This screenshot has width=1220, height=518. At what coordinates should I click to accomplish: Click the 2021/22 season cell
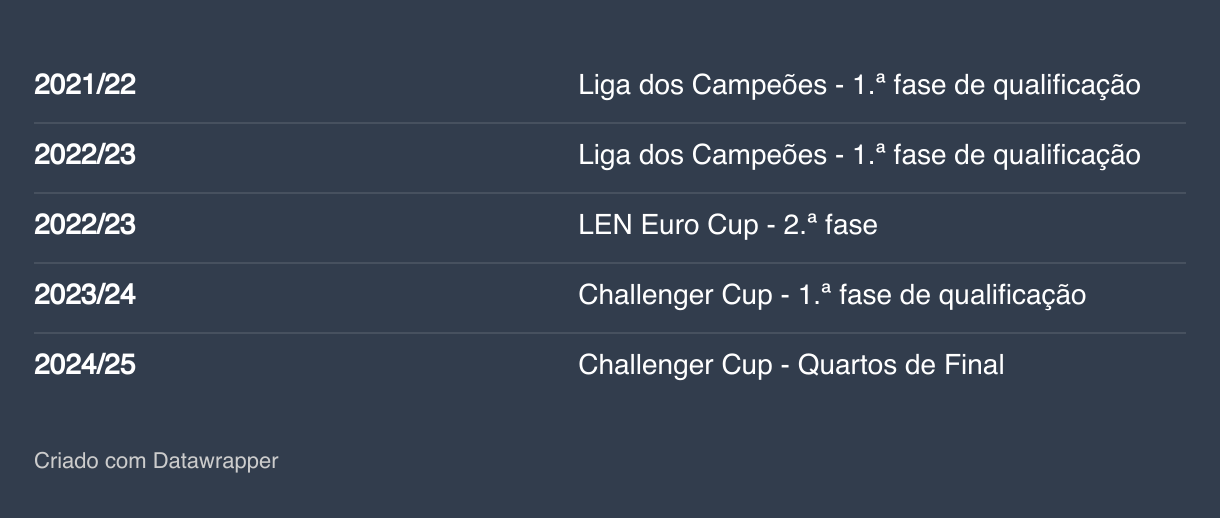[x=85, y=85]
